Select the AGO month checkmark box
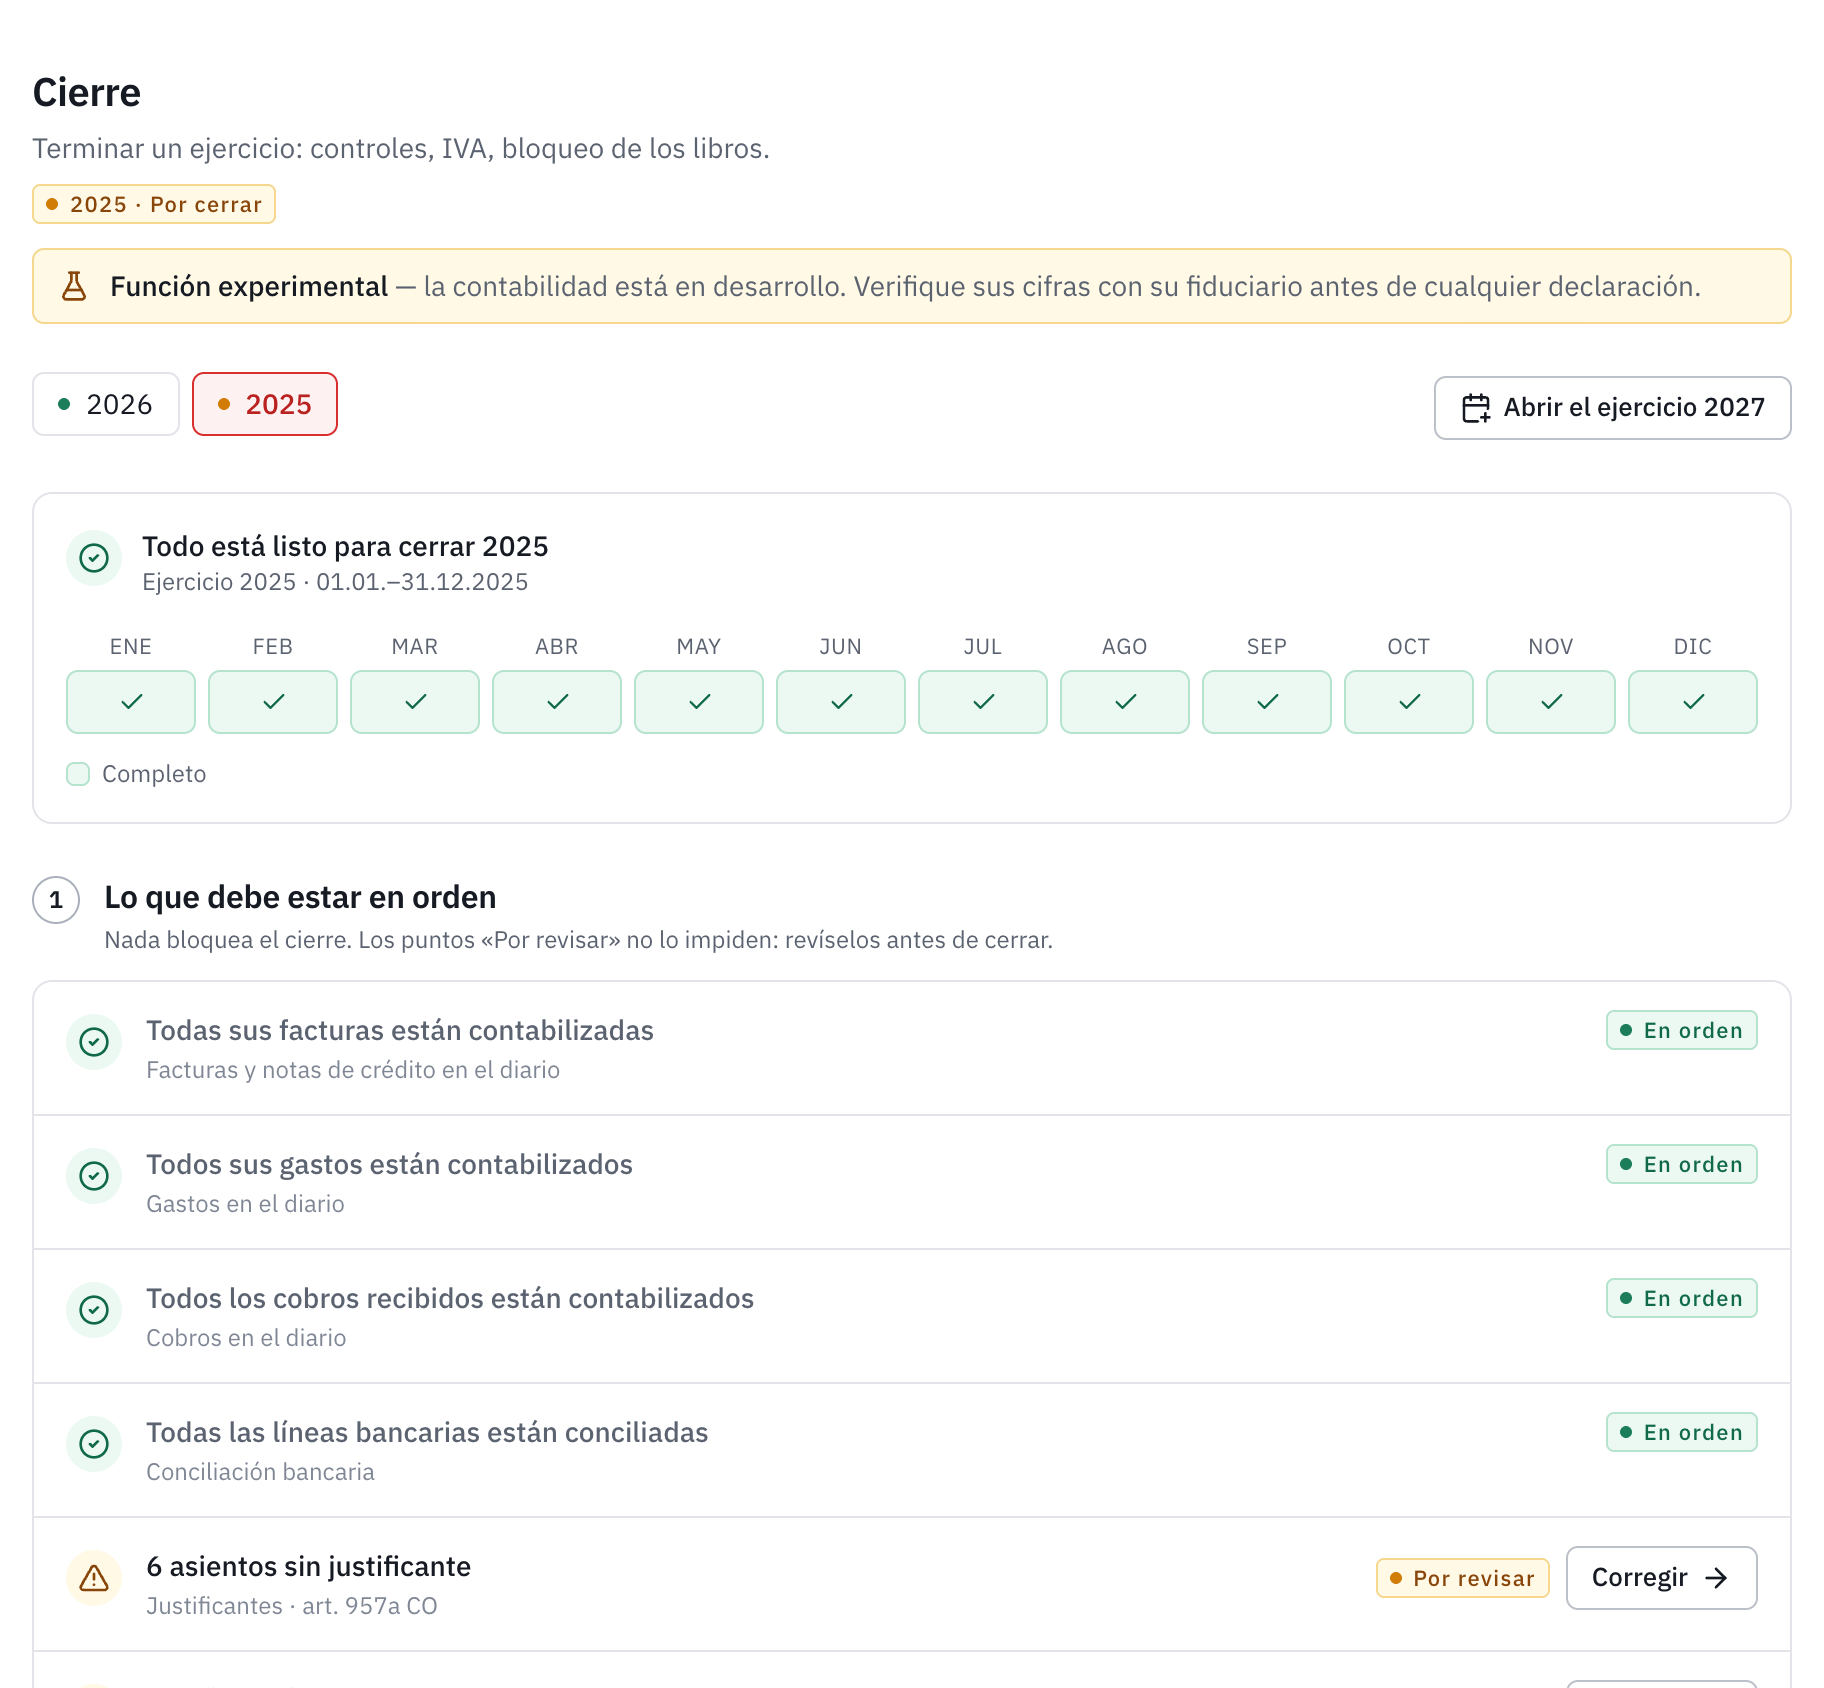Viewport: 1824px width, 1688px height. coord(1125,702)
